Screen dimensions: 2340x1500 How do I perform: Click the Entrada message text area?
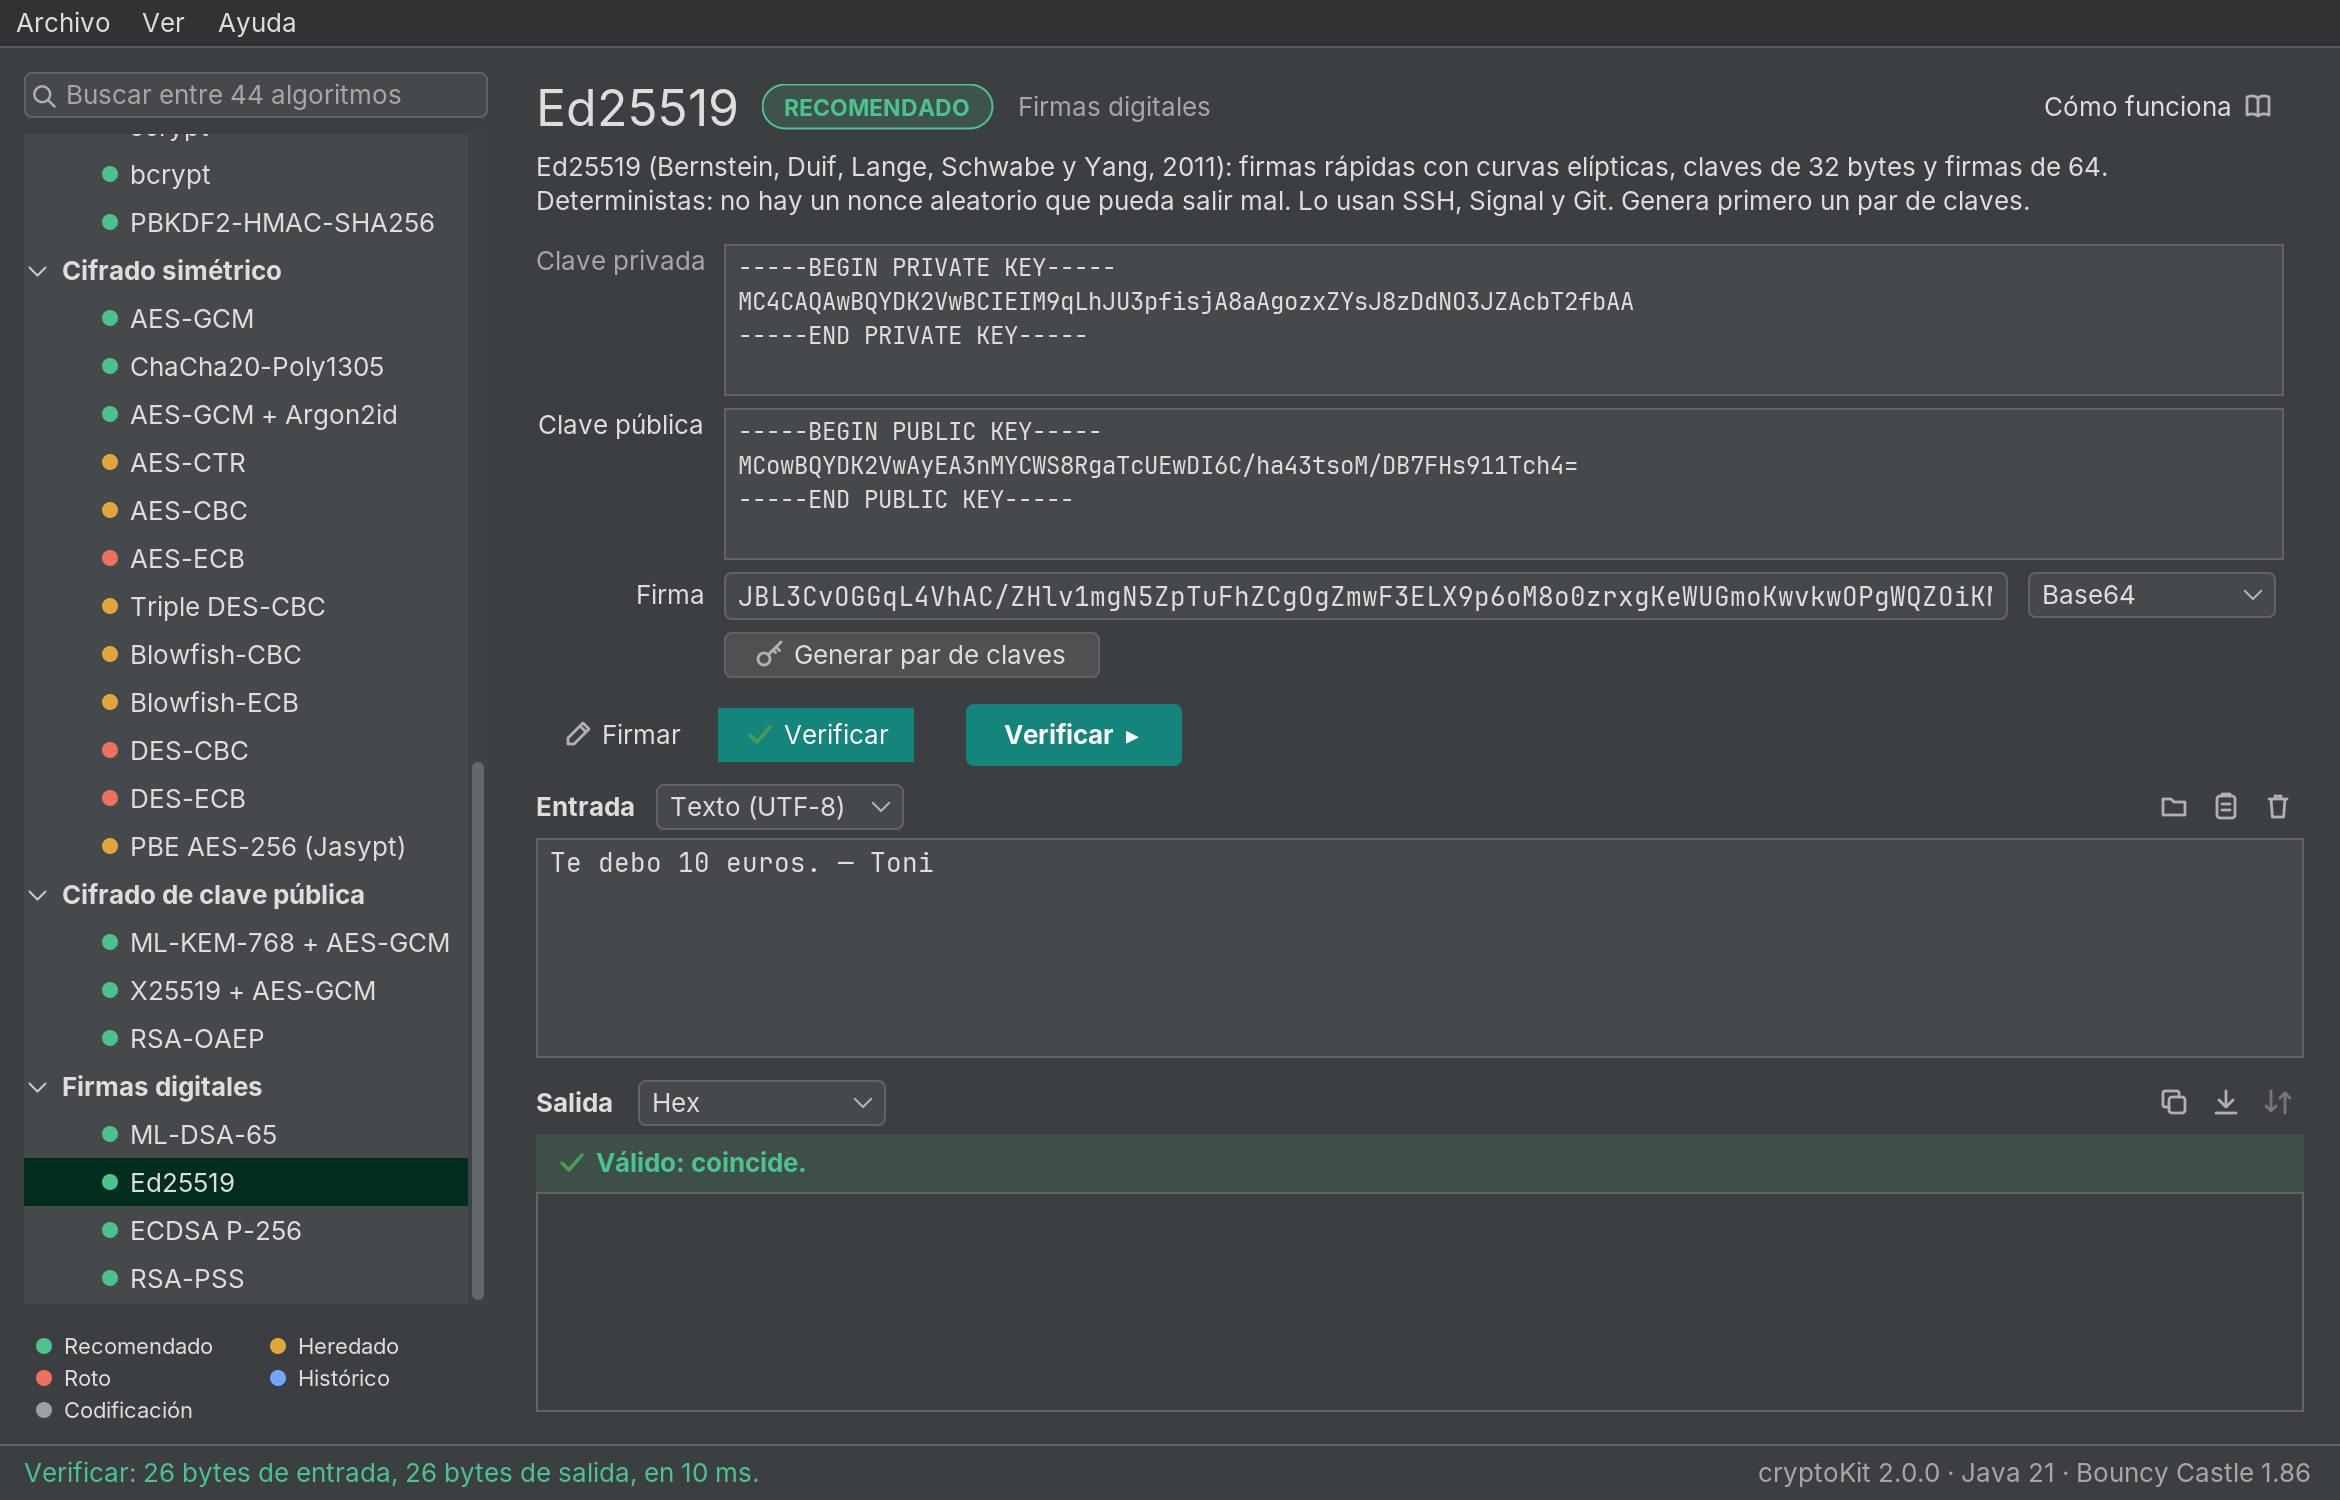click(x=1419, y=948)
